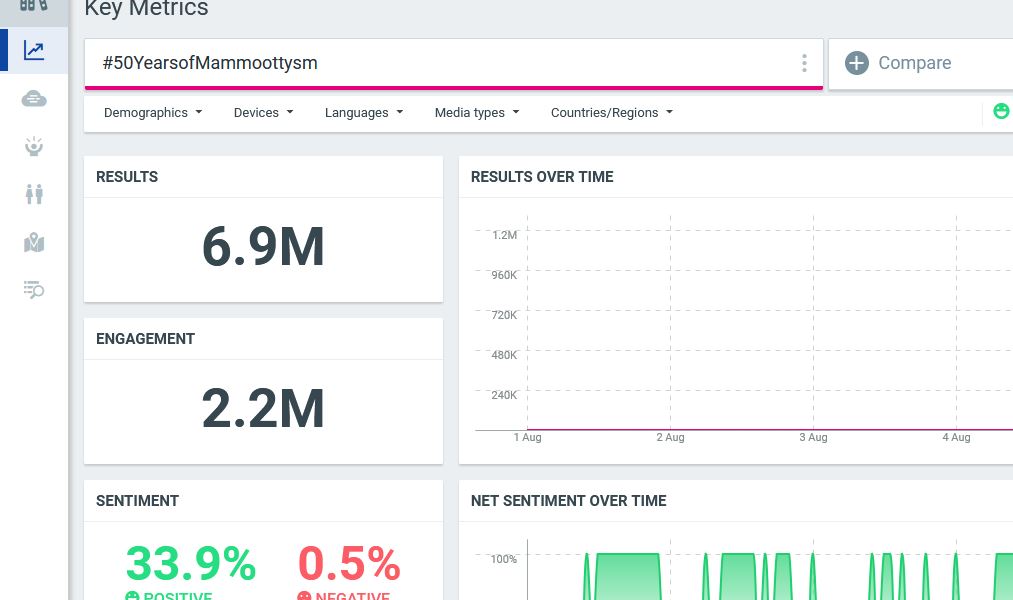Expand the Demographics filter dropdown

pos(153,112)
